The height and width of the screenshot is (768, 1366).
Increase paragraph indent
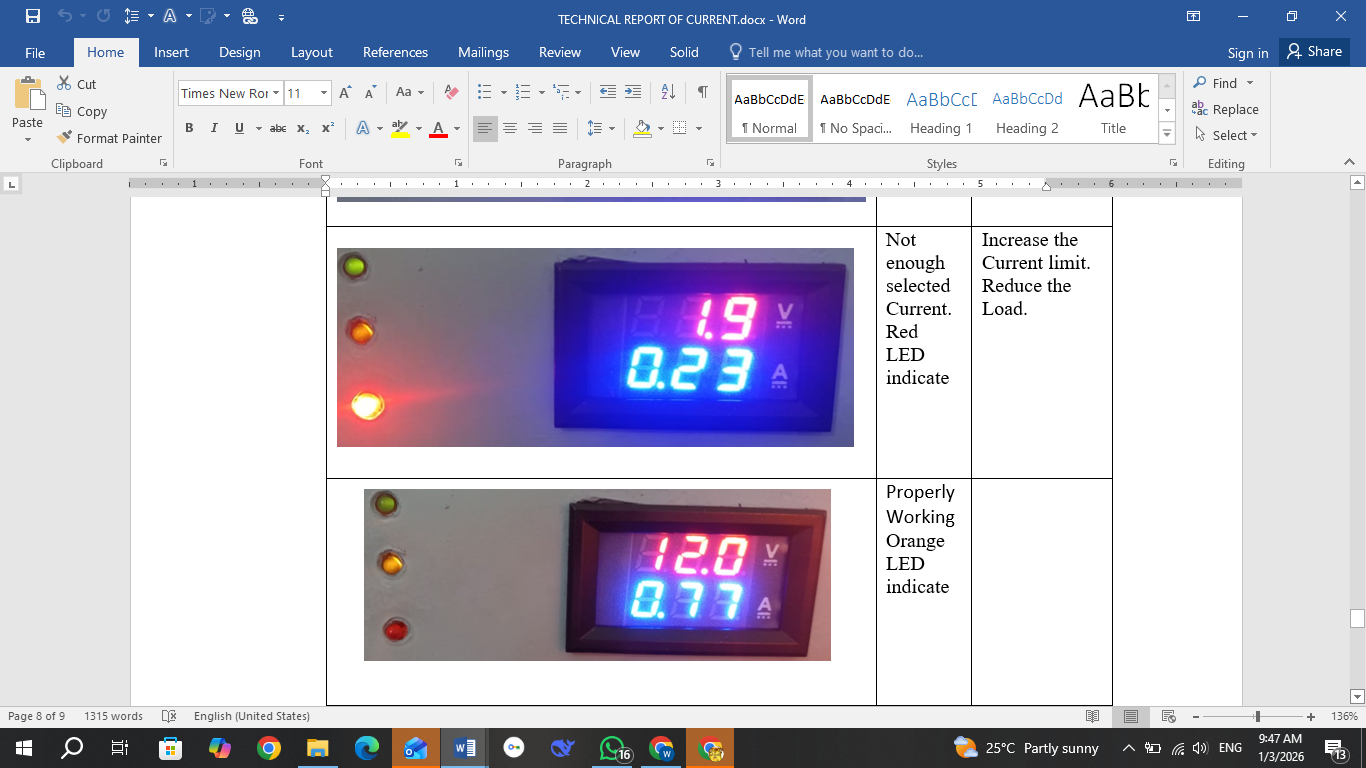633,92
